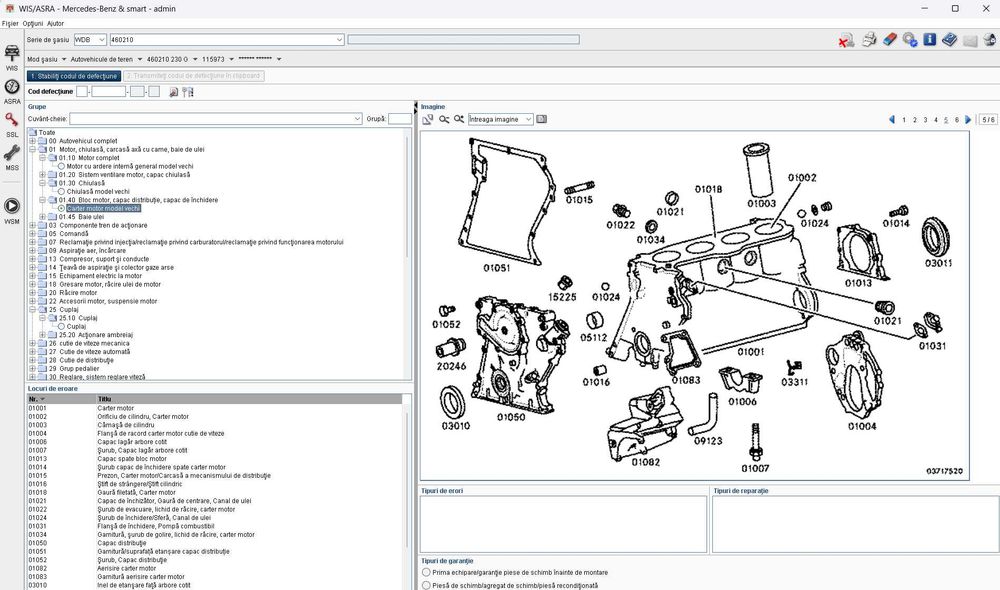Zoom in the parts image
This screenshot has height=590, width=1000.
459,119
